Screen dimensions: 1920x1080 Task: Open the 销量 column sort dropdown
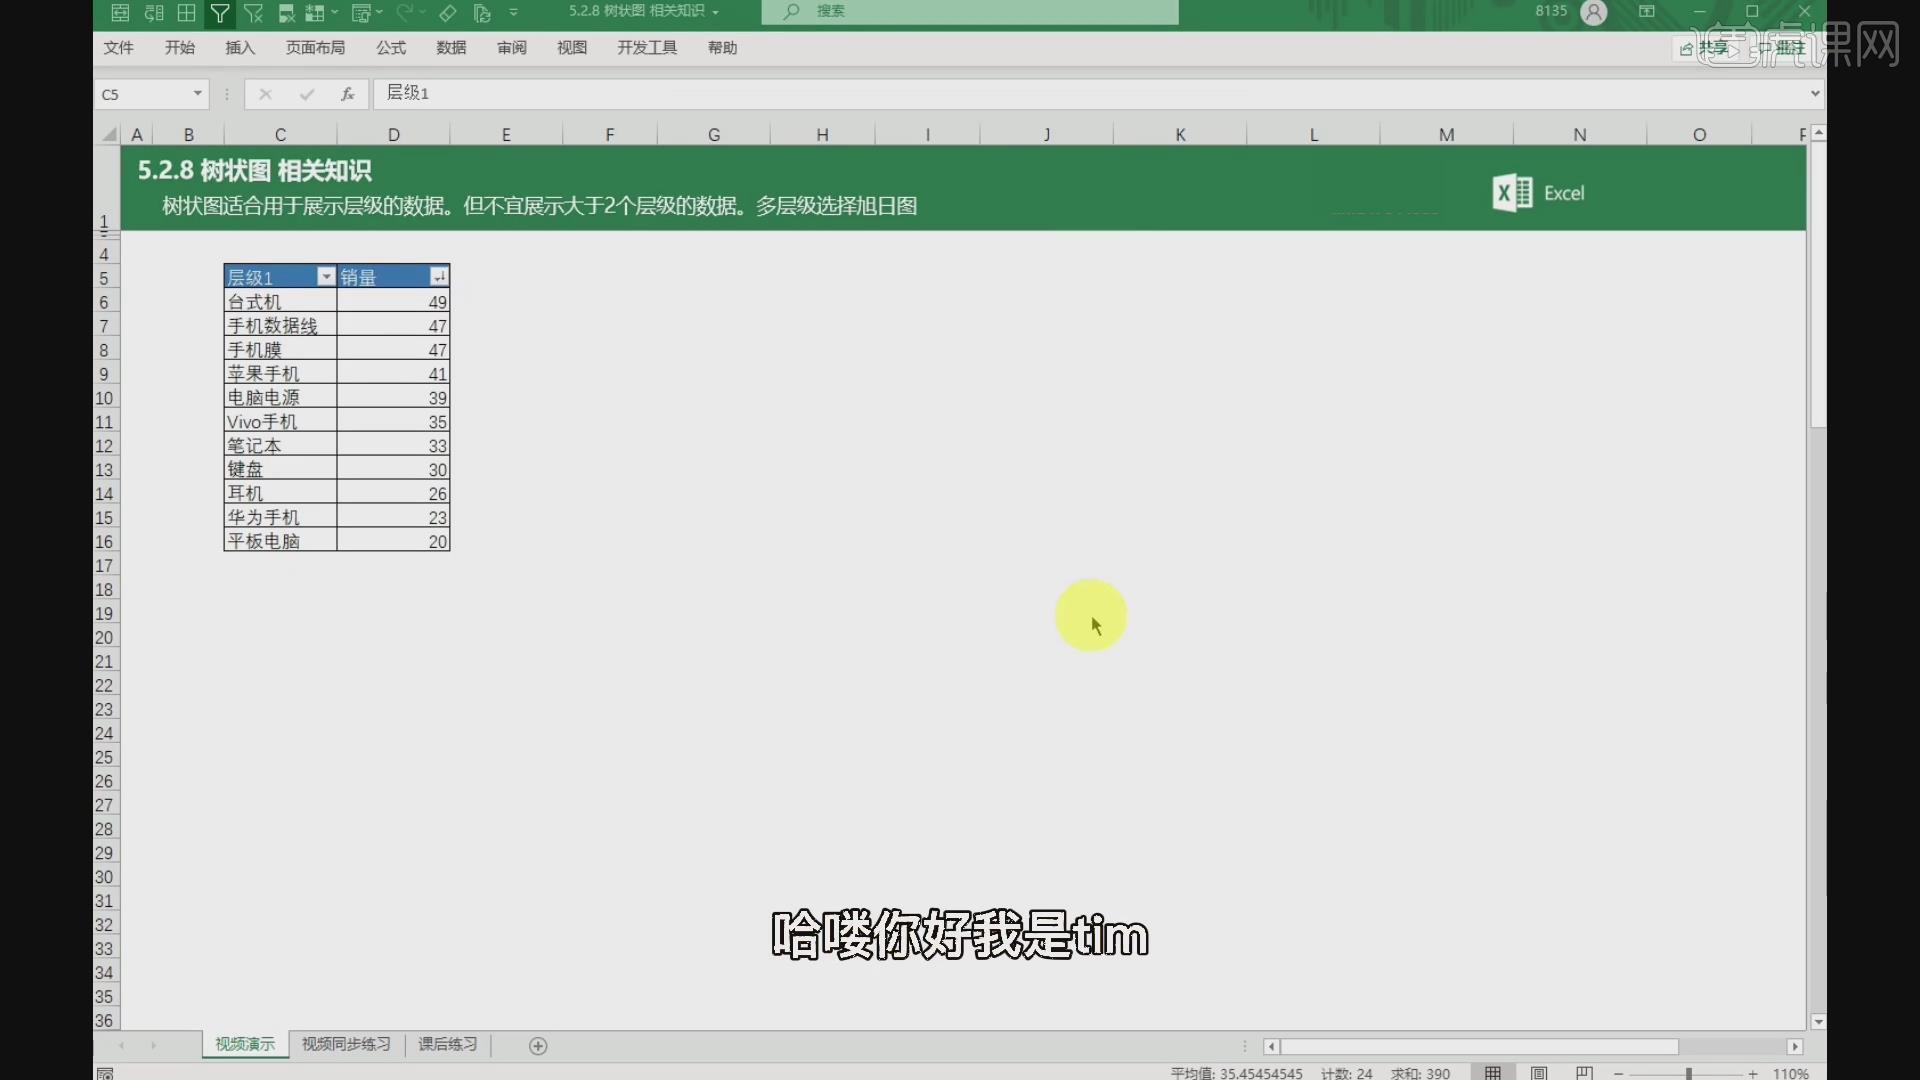click(x=439, y=276)
